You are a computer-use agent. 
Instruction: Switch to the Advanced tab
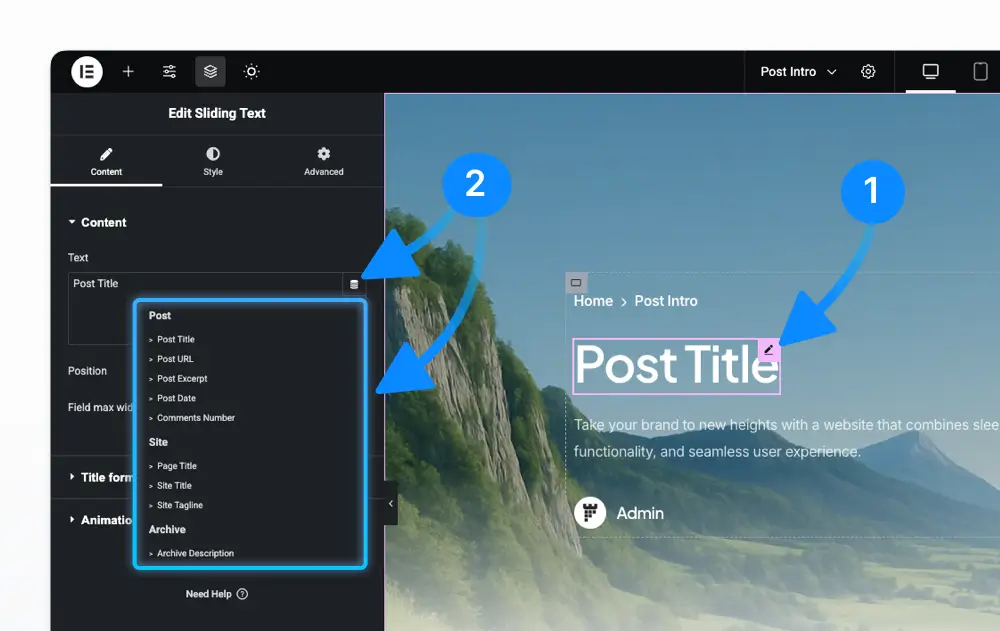tap(324, 161)
